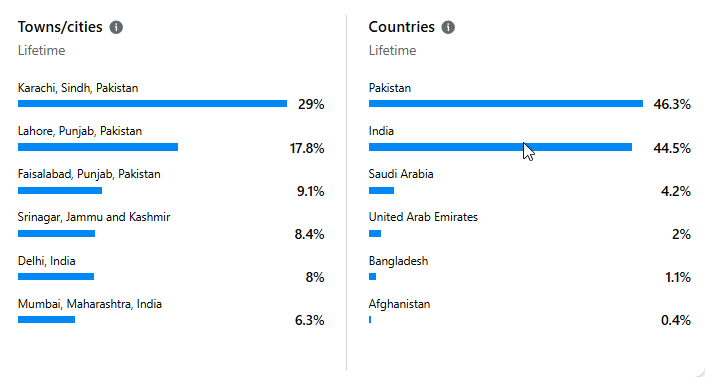Click the Pakistan country bar

click(x=506, y=104)
